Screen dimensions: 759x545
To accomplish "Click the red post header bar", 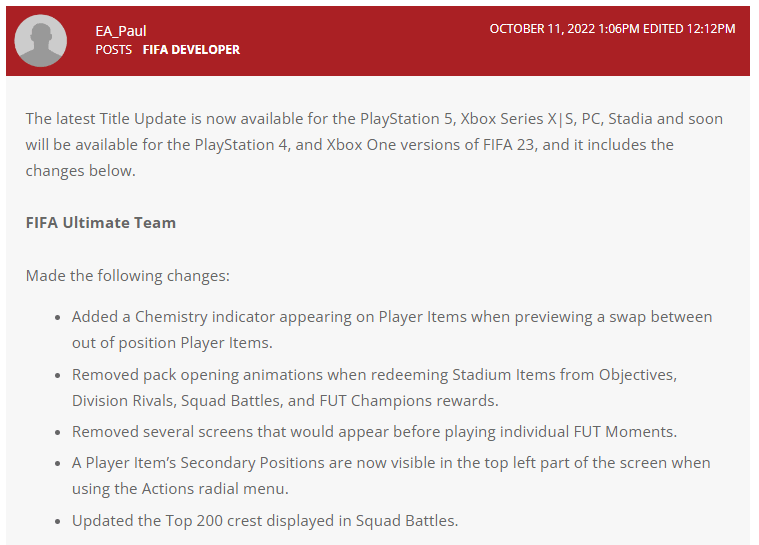I will pos(378,41).
